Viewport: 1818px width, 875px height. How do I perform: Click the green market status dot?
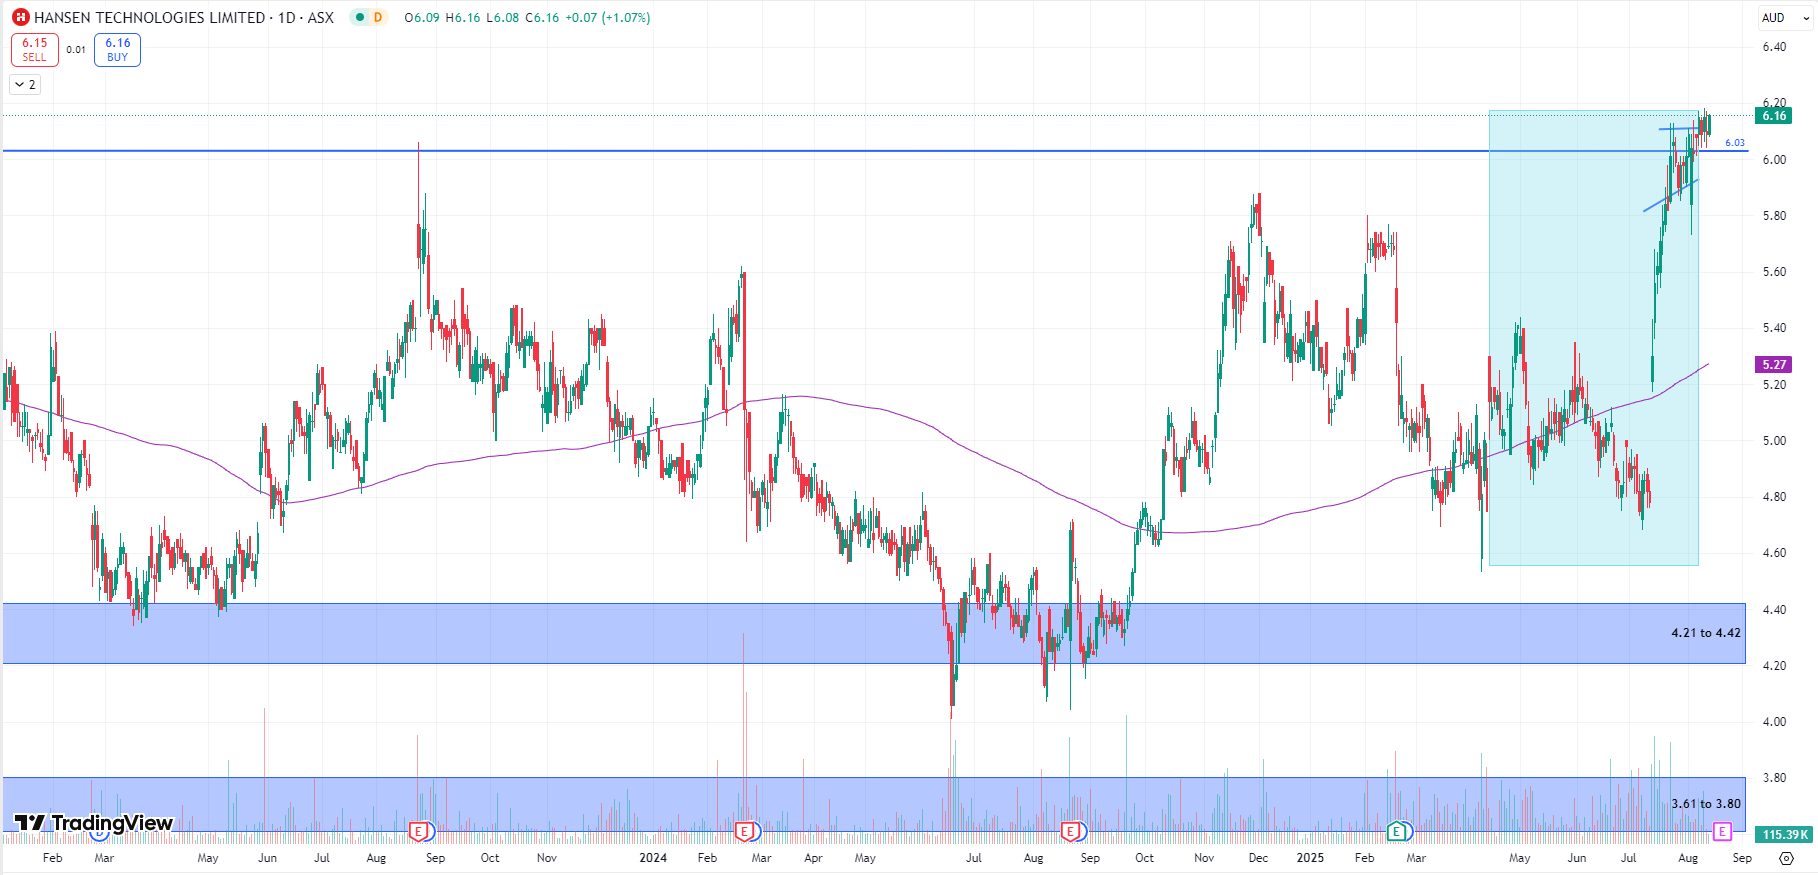tap(360, 17)
